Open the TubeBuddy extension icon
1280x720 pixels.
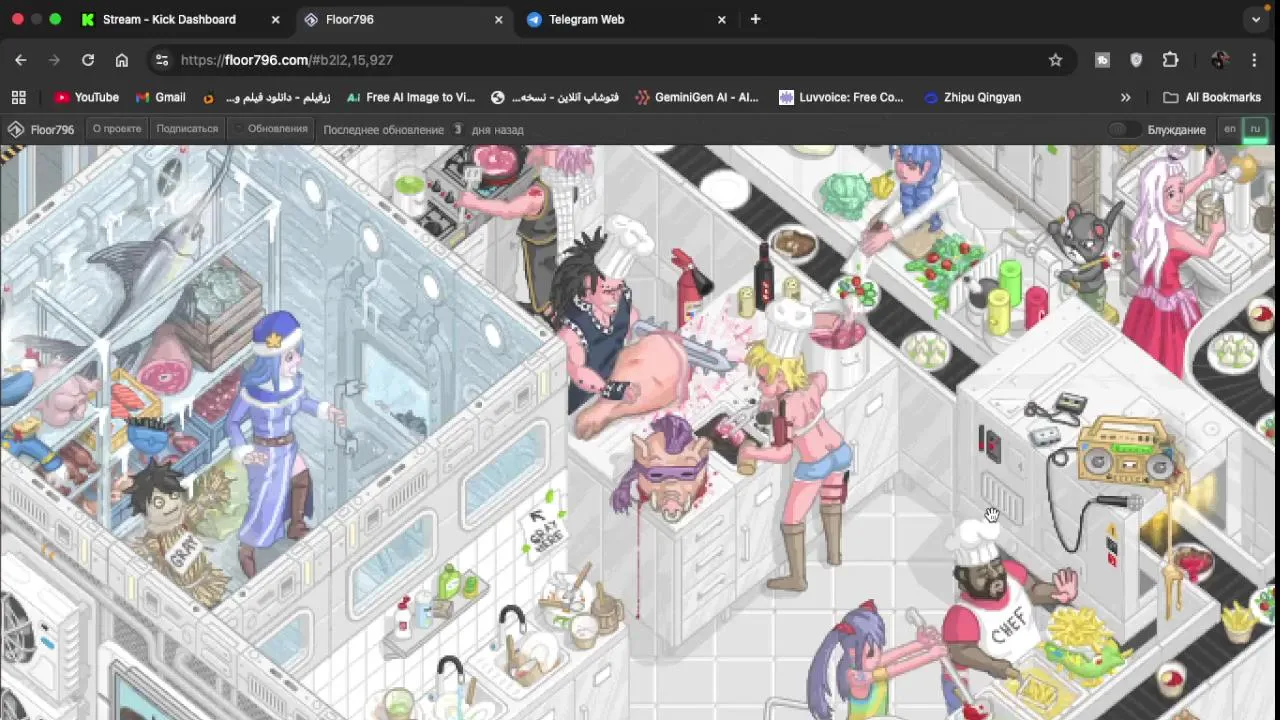[x=1102, y=60]
